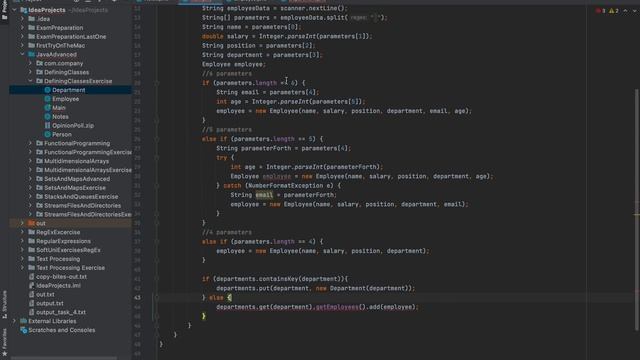Fold the if parameters.length == 6 block
Screen dimensions: 640x360
156,83
